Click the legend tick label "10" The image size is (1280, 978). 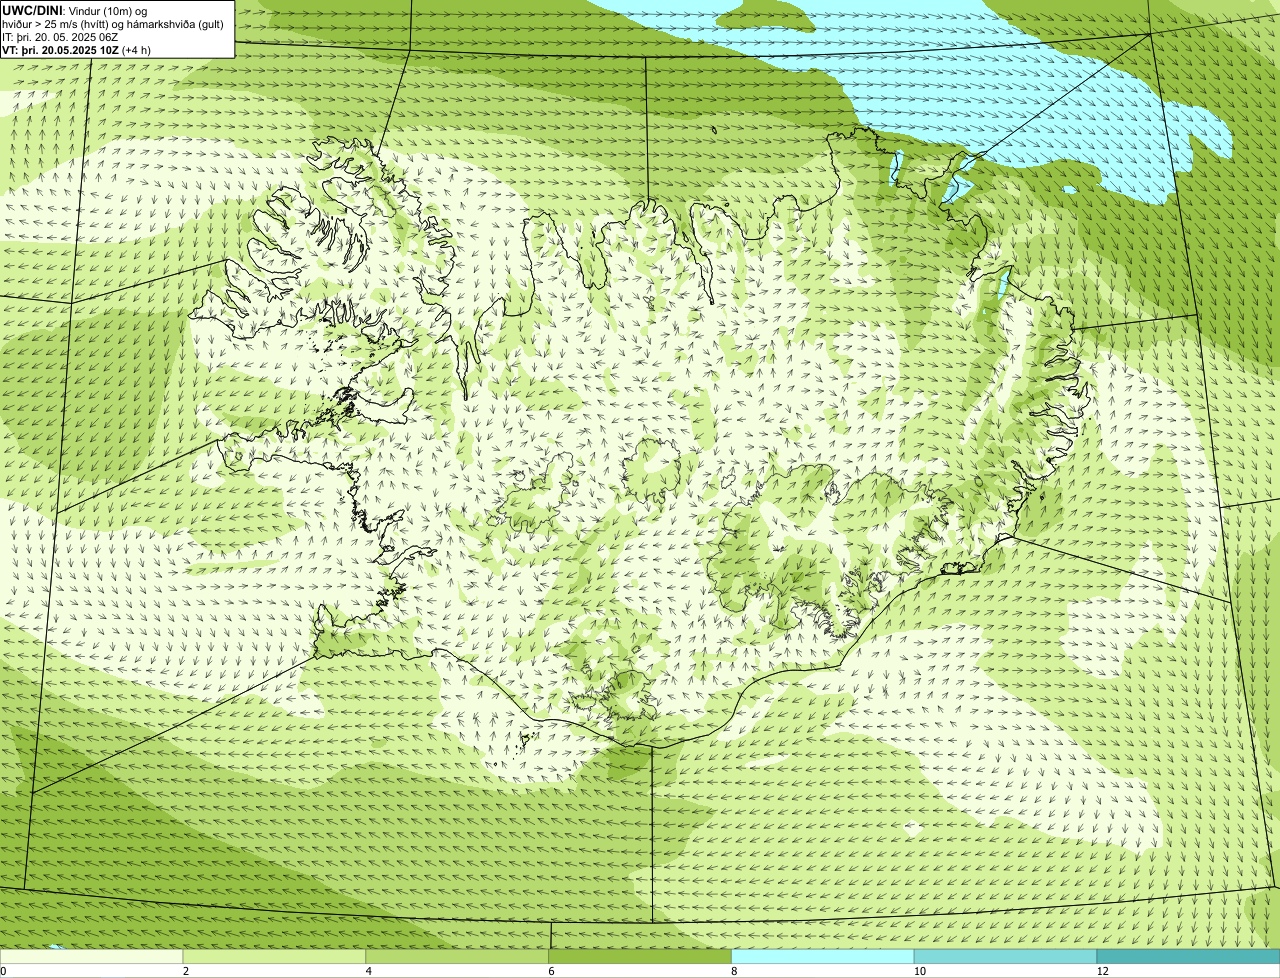pyautogui.click(x=919, y=971)
